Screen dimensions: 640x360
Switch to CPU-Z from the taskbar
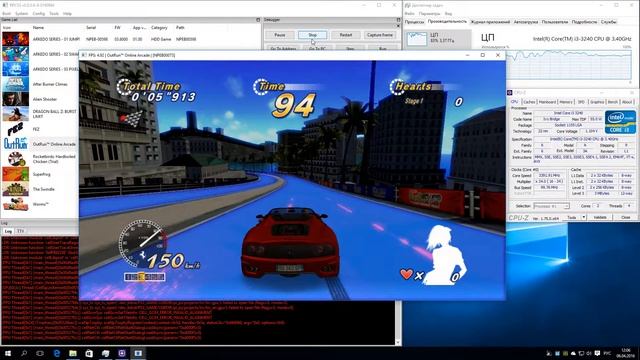122,353
